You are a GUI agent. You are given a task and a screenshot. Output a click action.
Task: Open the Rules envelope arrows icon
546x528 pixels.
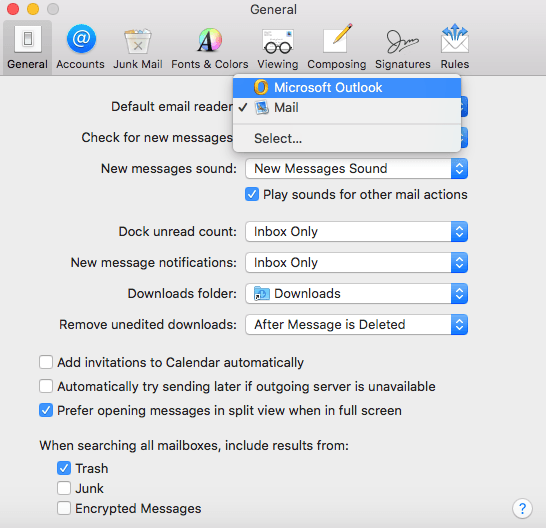[x=455, y=38]
